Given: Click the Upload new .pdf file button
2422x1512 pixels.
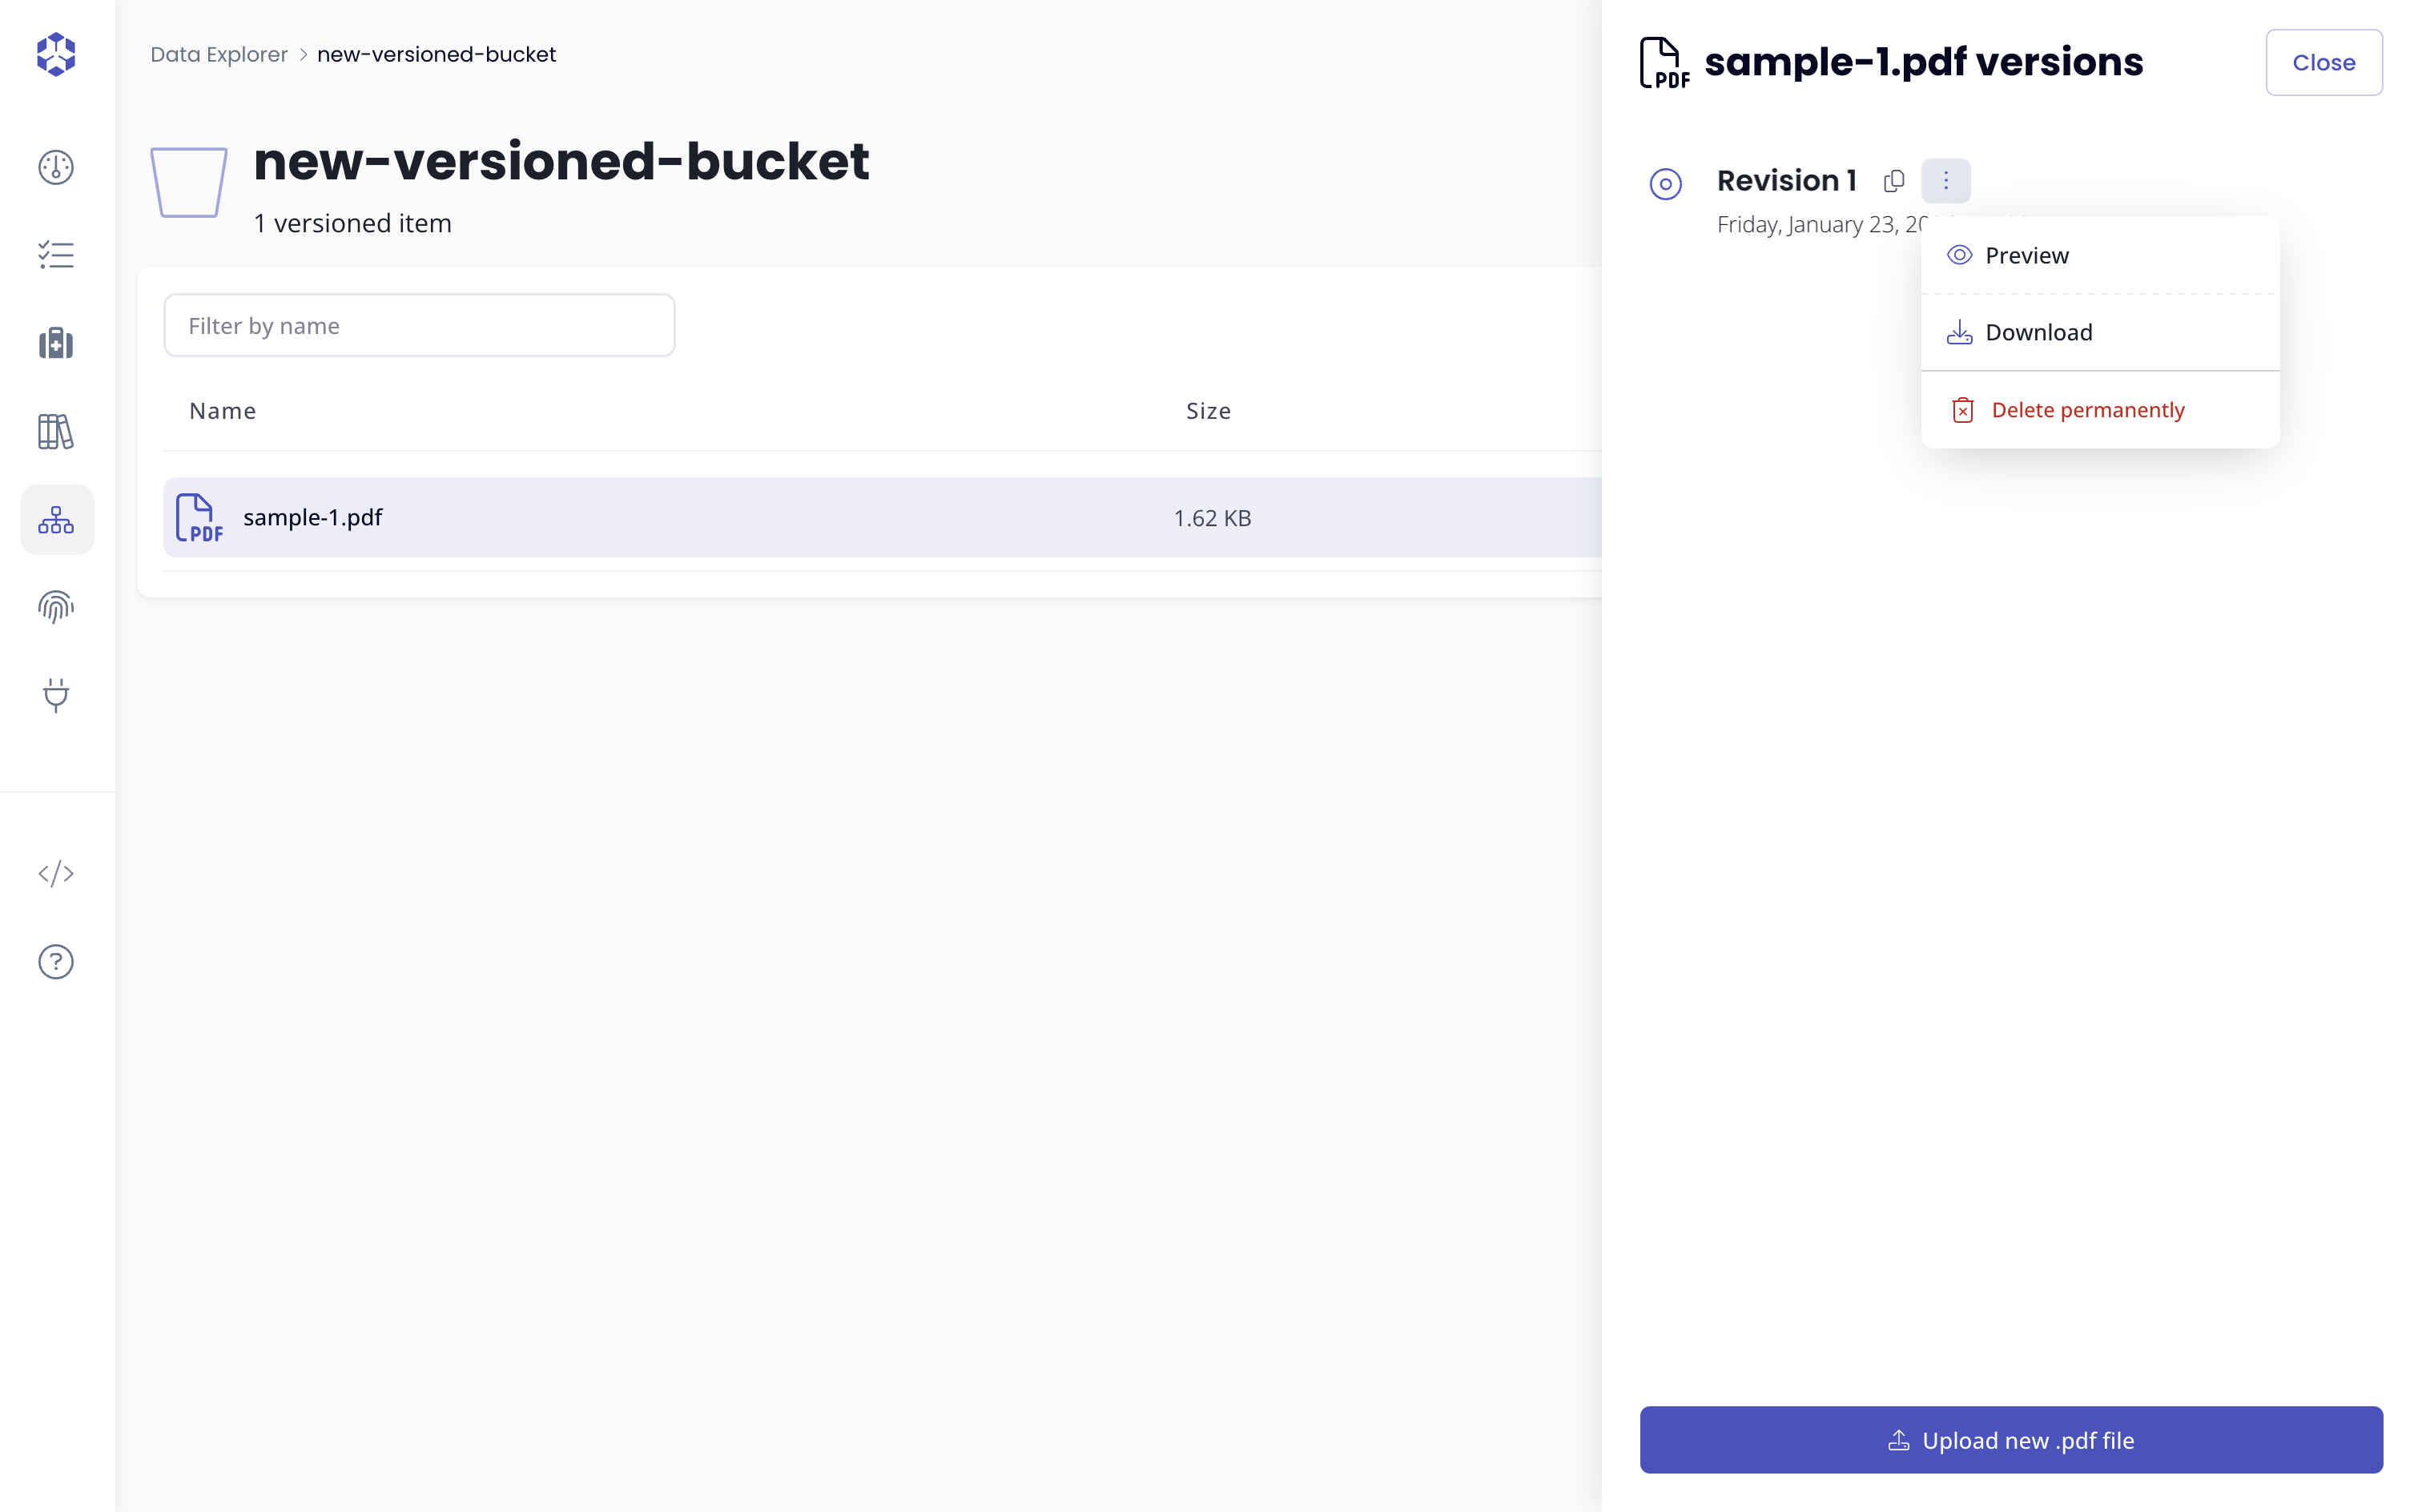Looking at the screenshot, I should (2010, 1439).
